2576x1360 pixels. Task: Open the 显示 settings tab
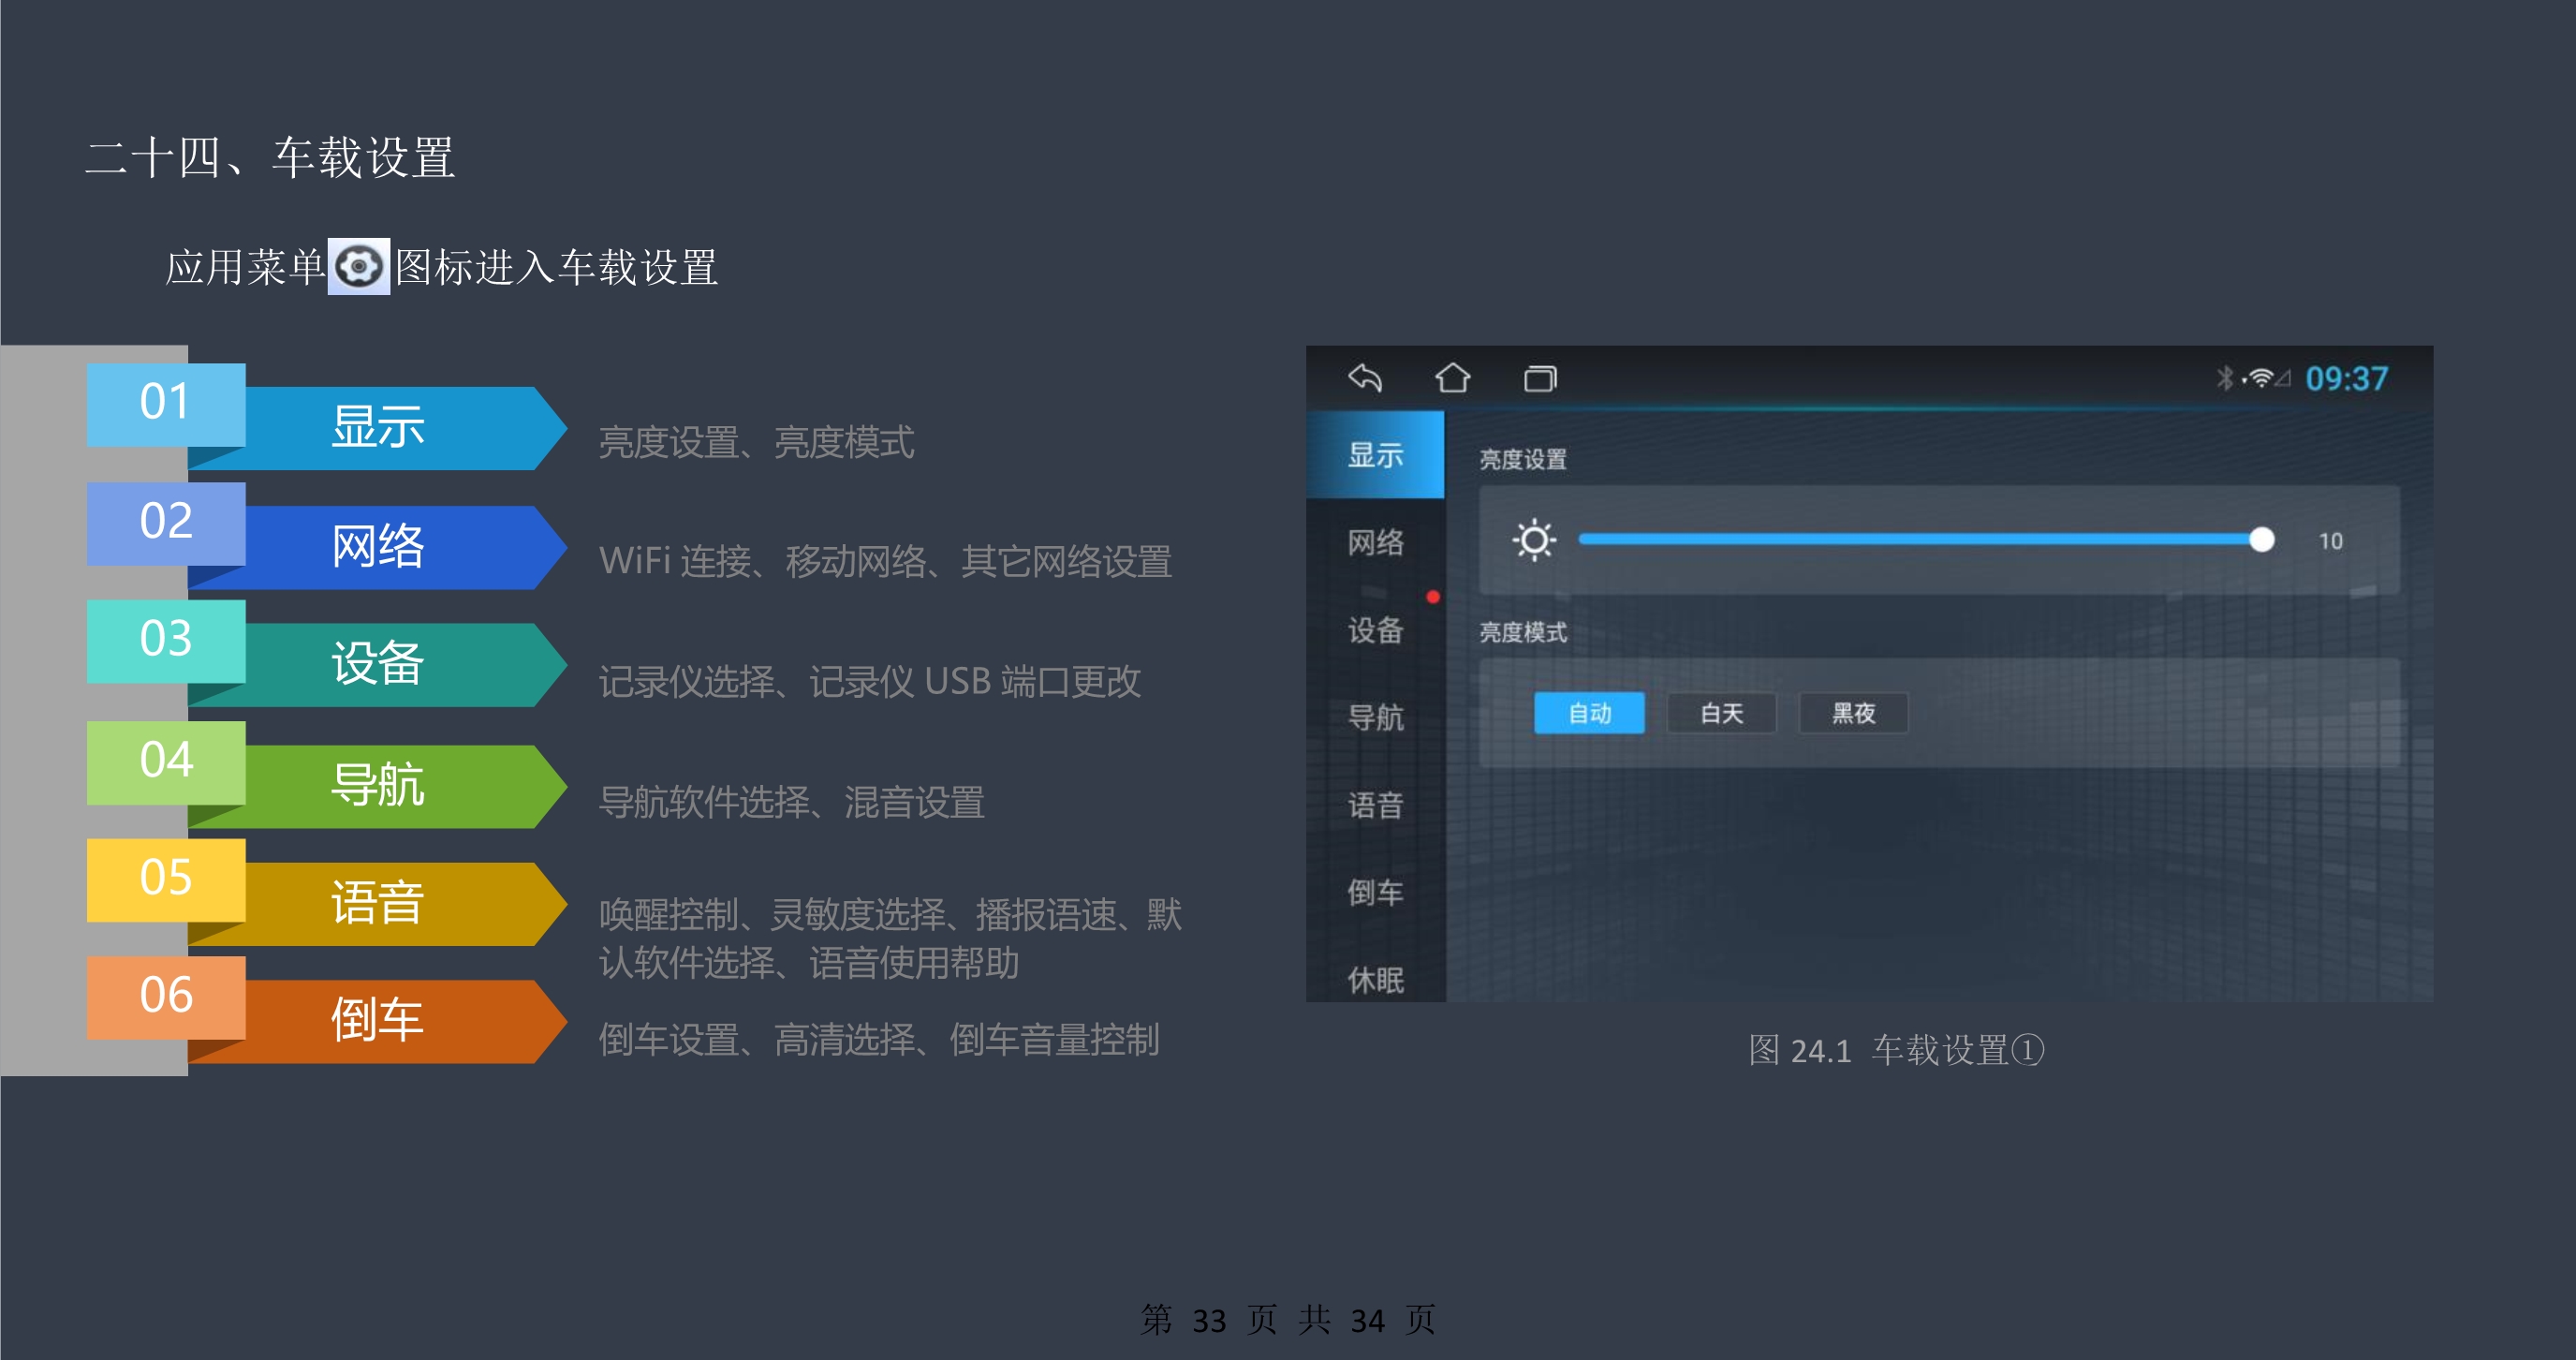1375,455
